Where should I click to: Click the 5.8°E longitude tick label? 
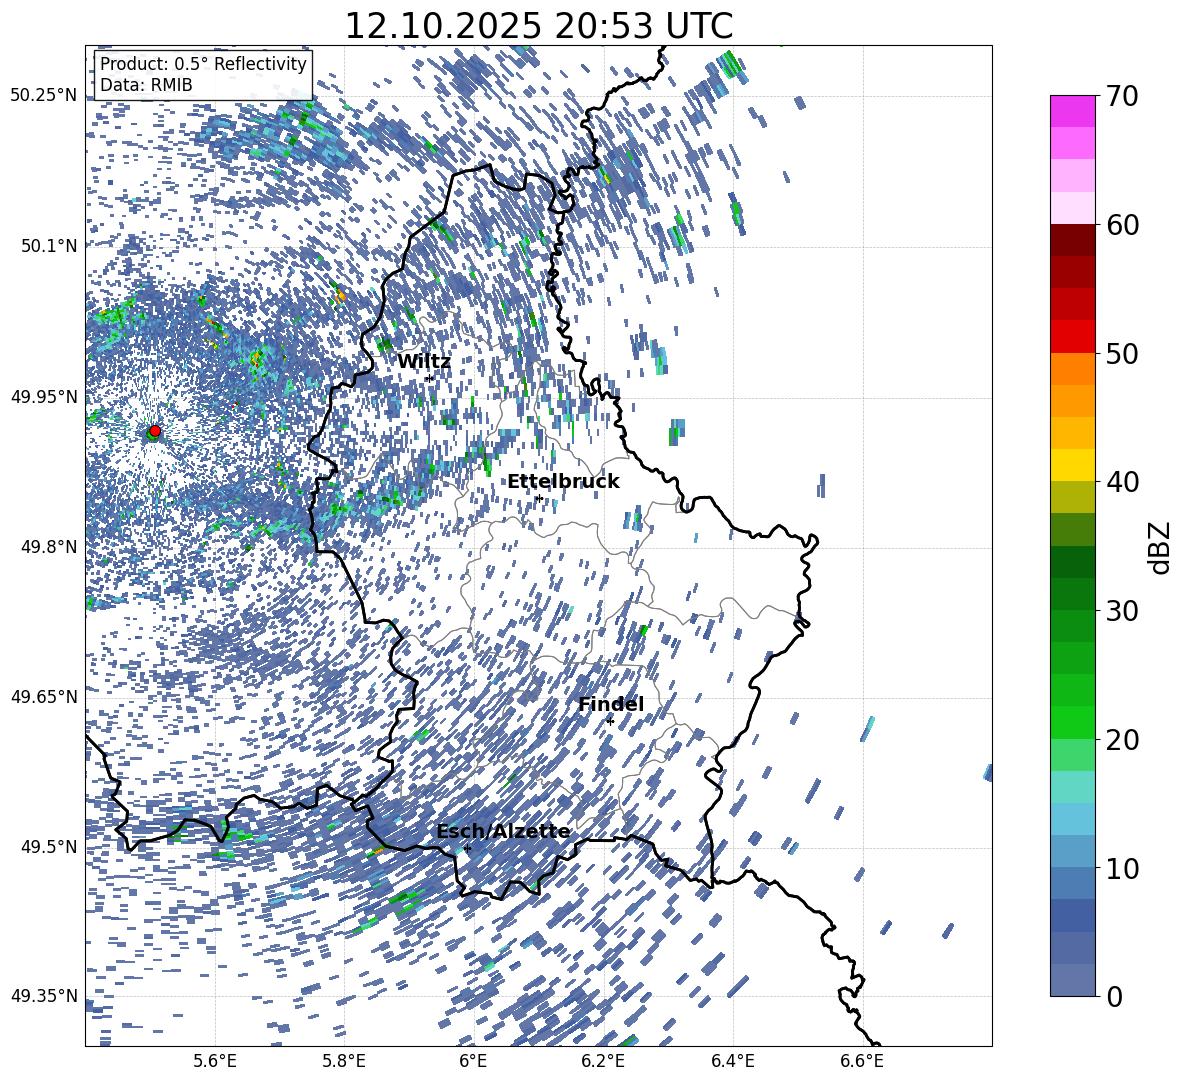tap(344, 1062)
